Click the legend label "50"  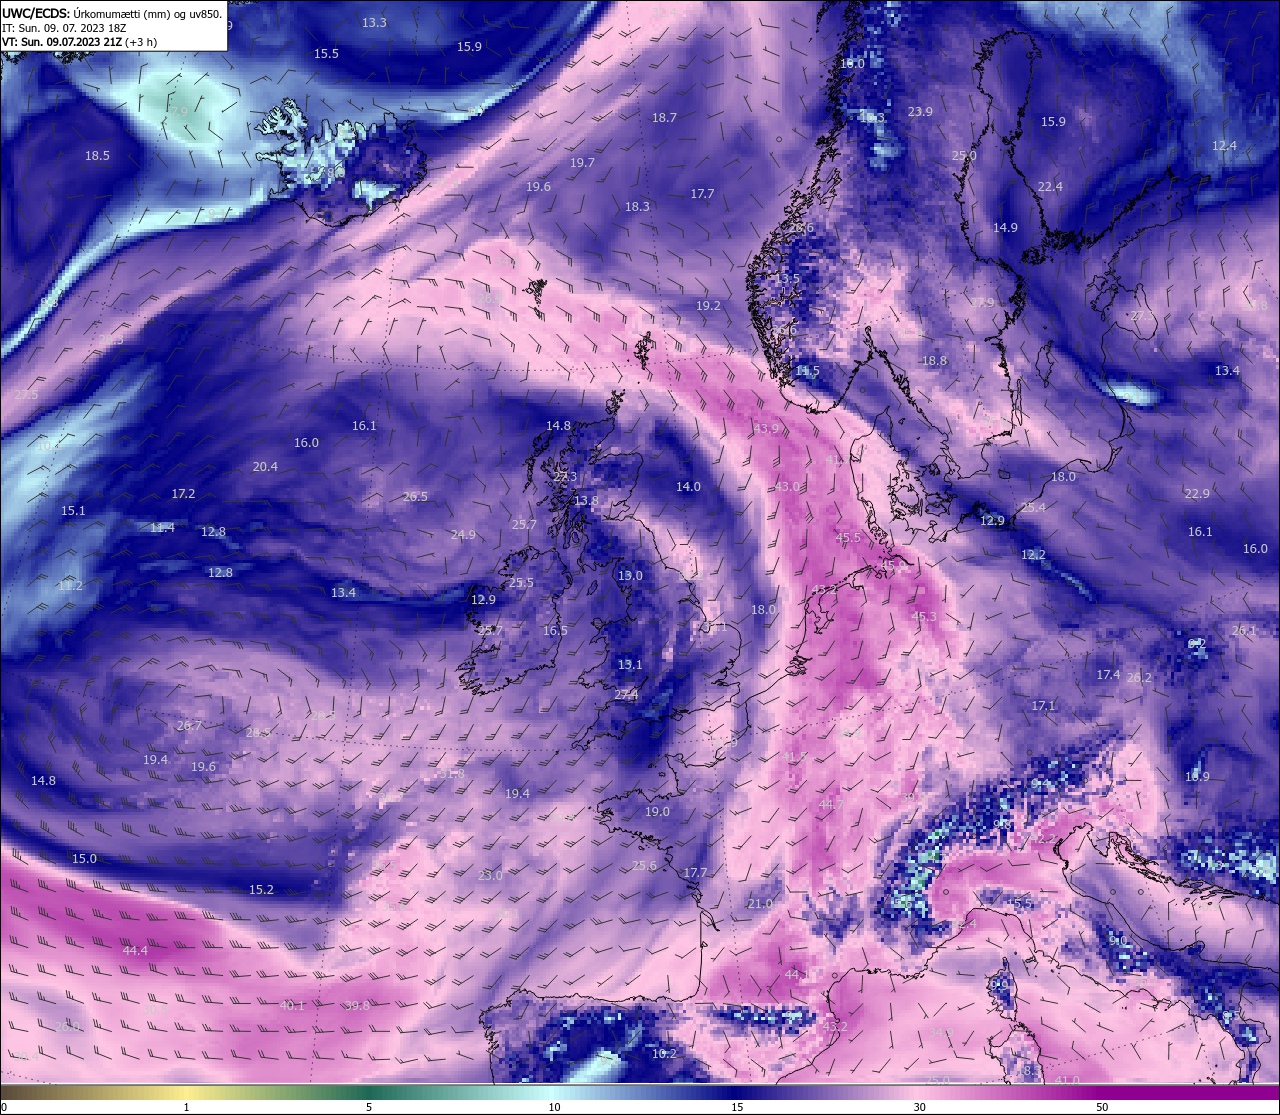(x=1101, y=1107)
